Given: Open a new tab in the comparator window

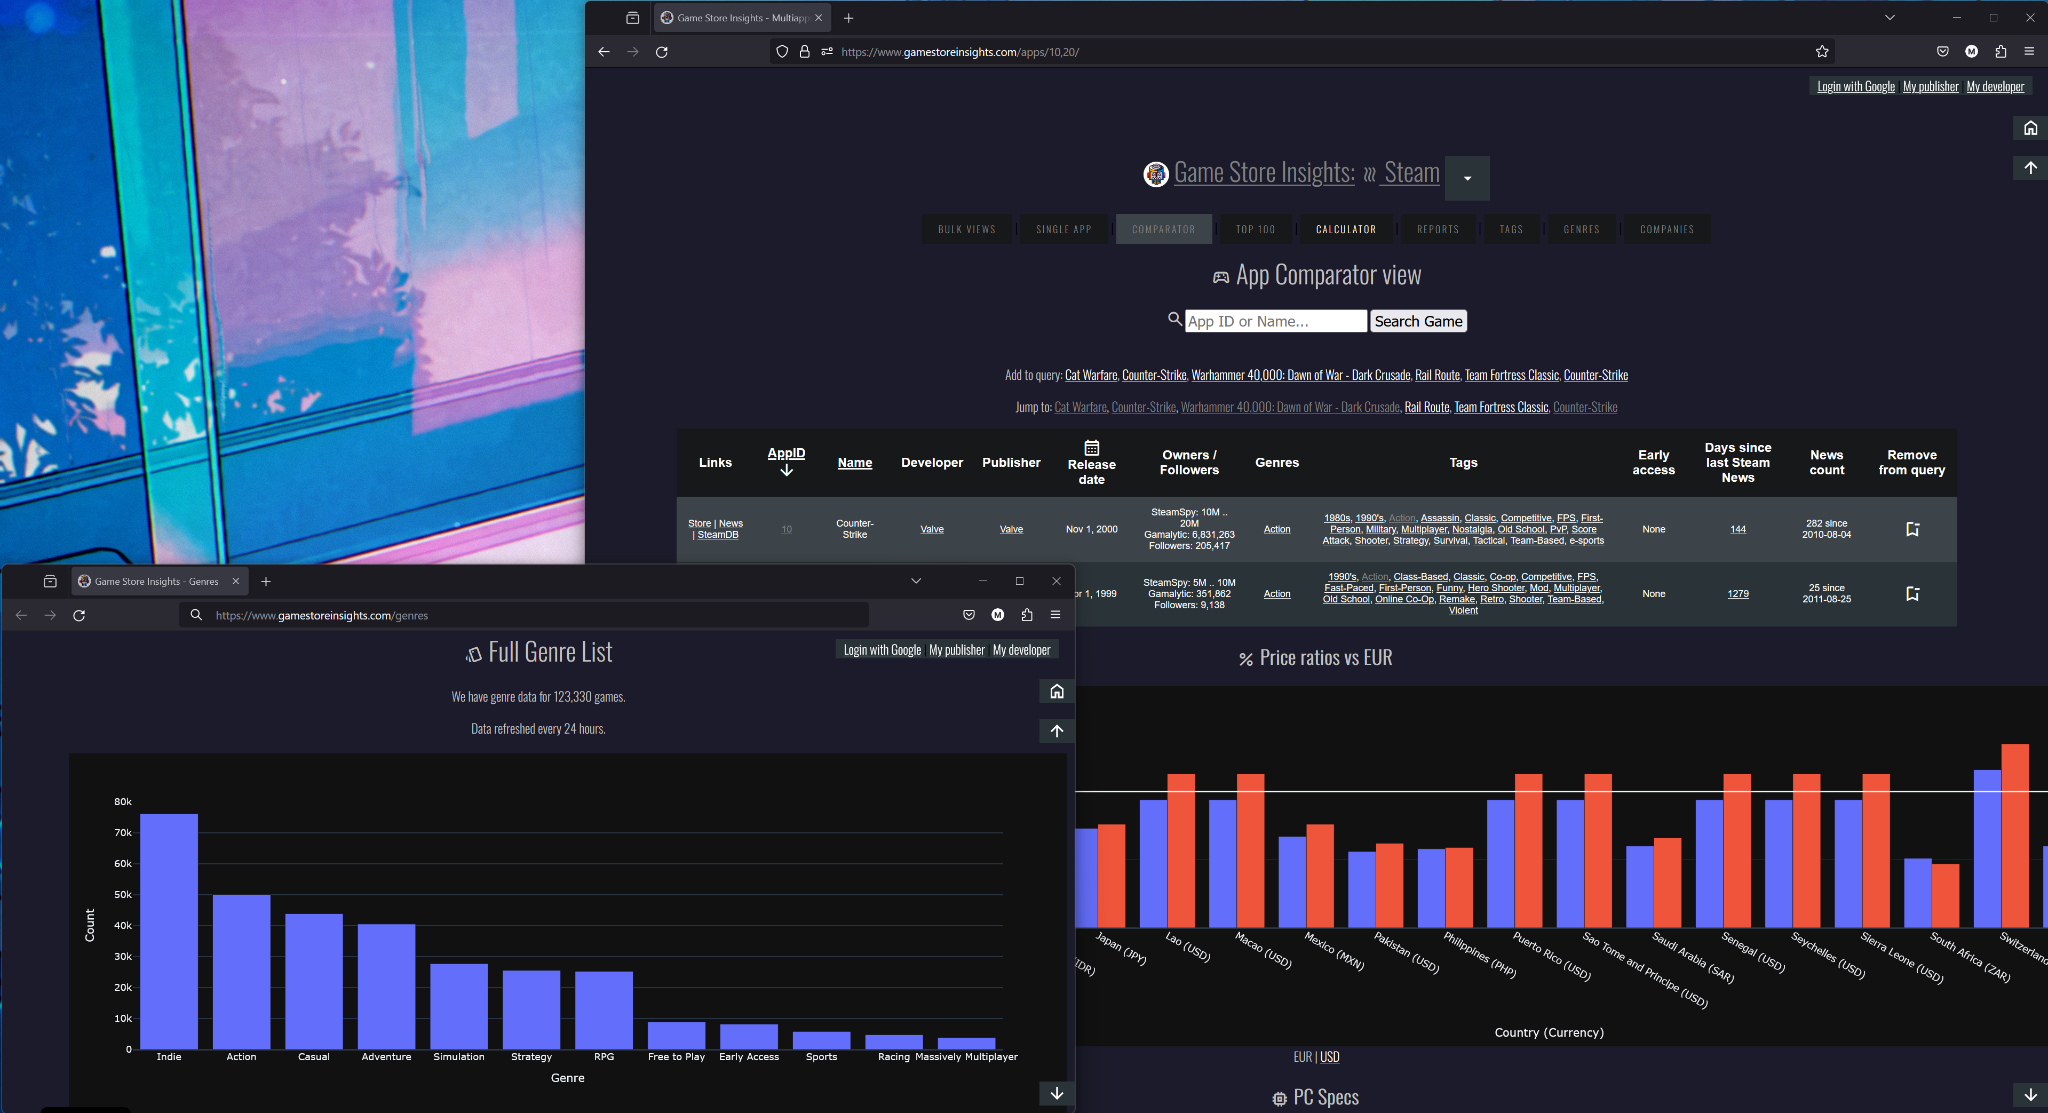Looking at the screenshot, I should (848, 18).
